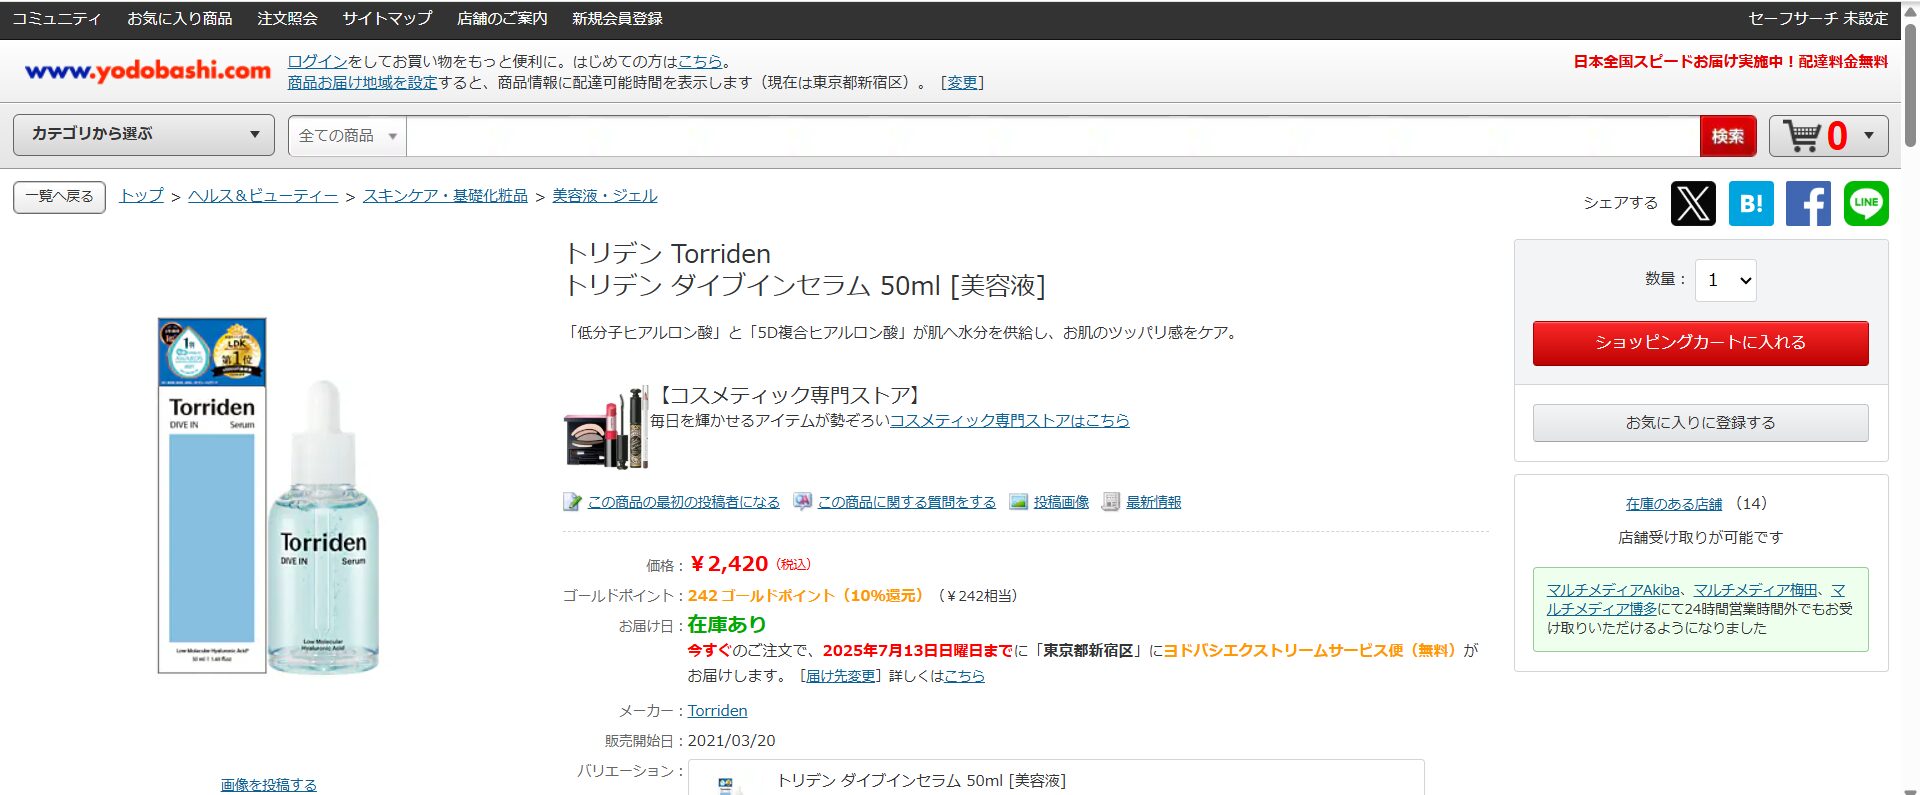Open the Torriden maker link
The image size is (1920, 795).
click(x=717, y=711)
